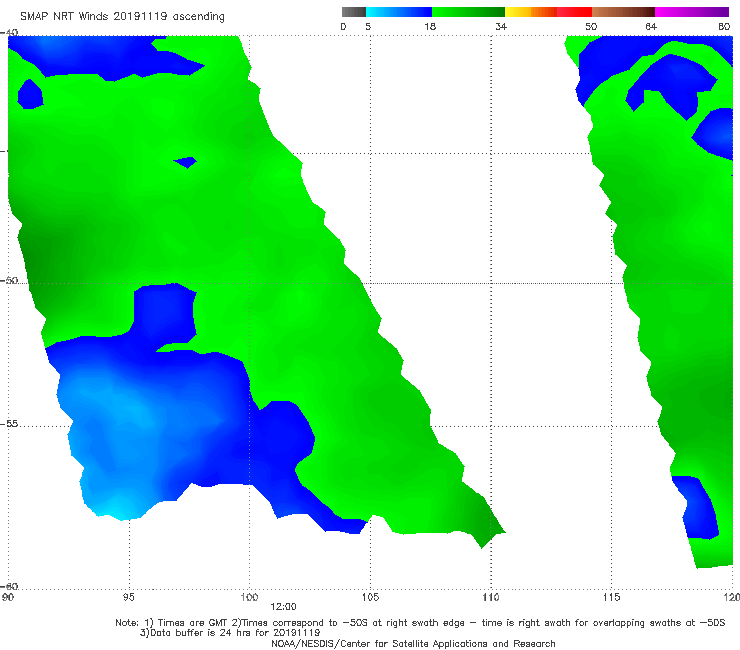The width and height of the screenshot is (740, 650).
Task: Click latitude axis label '-55'
Action: pos(9,424)
